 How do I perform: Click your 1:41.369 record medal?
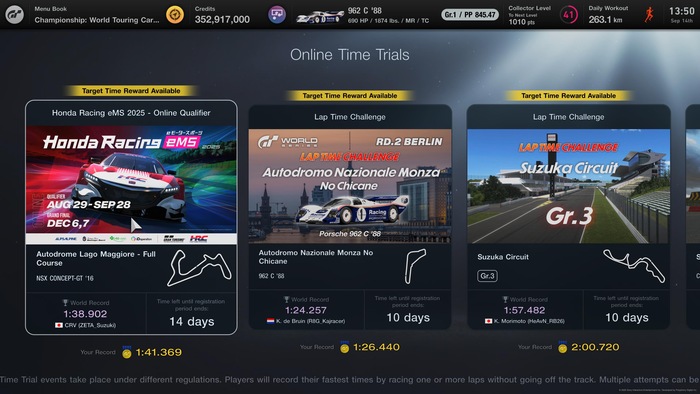click(x=127, y=353)
